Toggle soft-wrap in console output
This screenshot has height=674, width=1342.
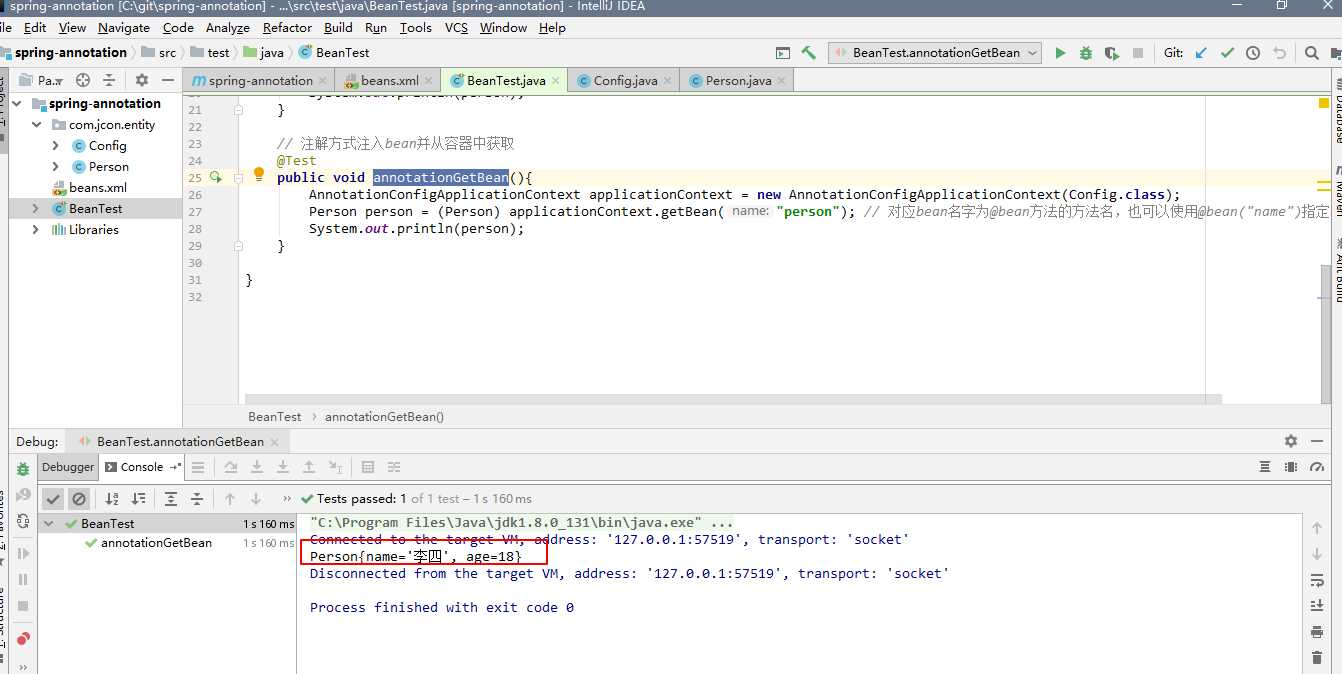pos(1317,580)
